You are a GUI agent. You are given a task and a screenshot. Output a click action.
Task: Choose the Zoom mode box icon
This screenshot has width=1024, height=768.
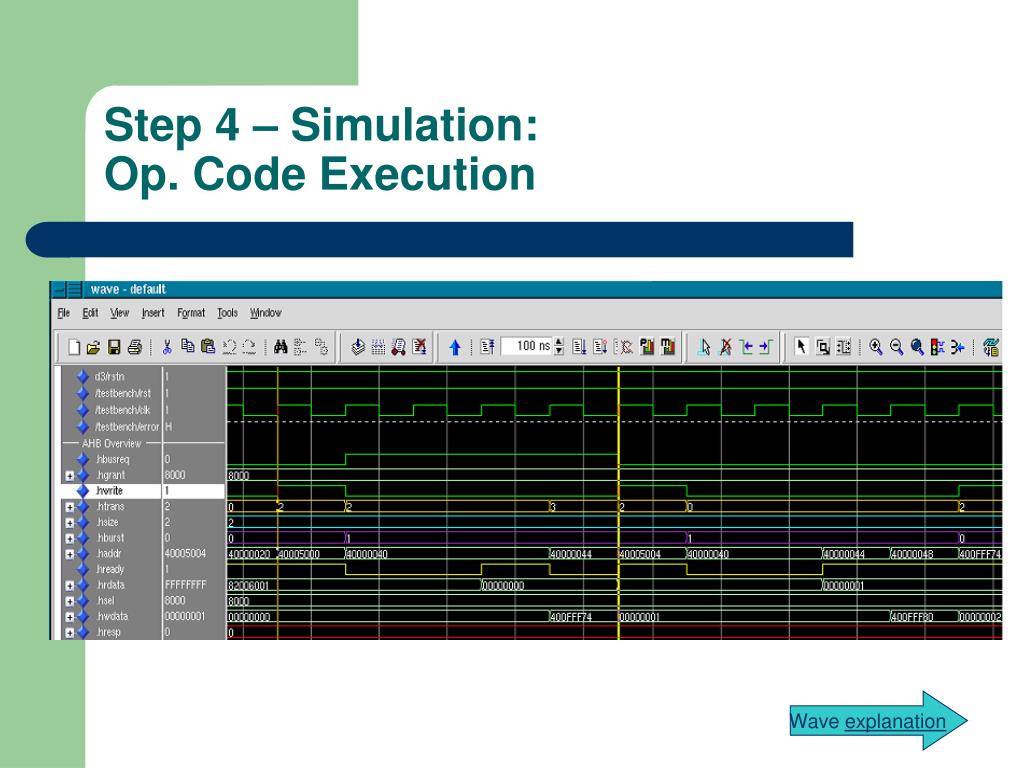(x=823, y=347)
